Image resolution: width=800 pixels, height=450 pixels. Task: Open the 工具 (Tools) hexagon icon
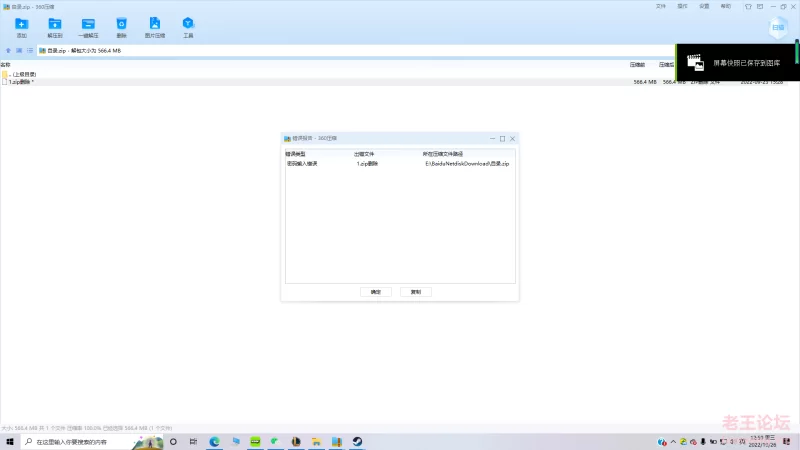pos(188,27)
